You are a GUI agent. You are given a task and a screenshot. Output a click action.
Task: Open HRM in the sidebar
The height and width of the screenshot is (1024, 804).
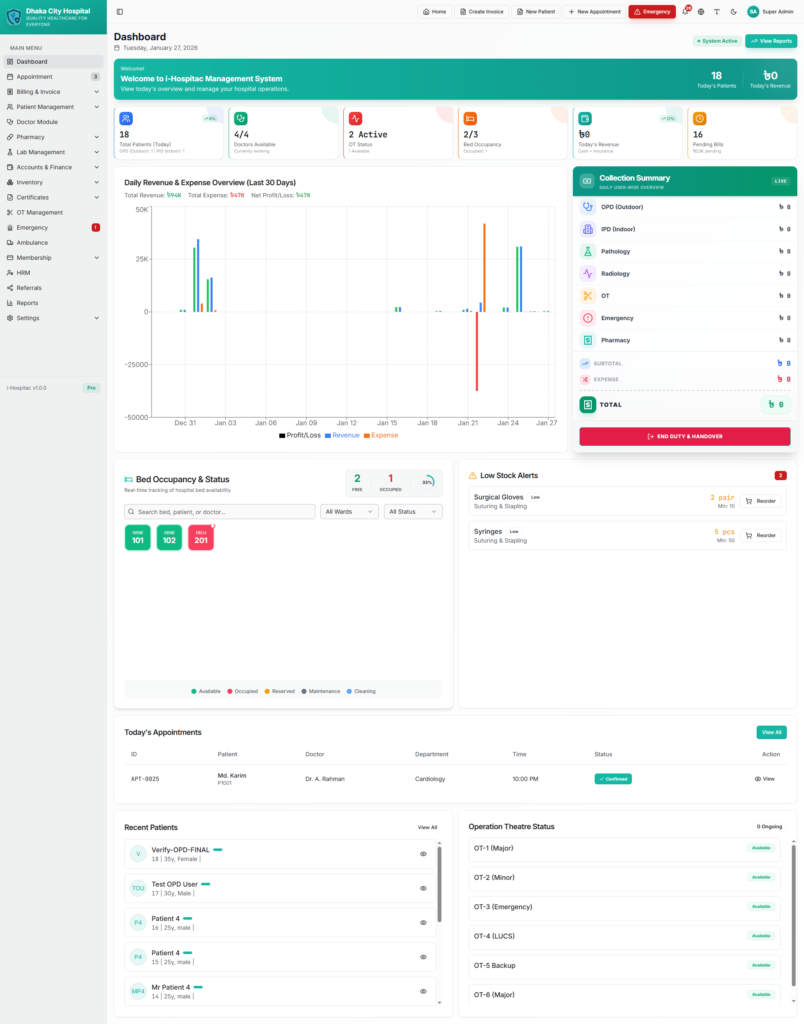(24, 272)
